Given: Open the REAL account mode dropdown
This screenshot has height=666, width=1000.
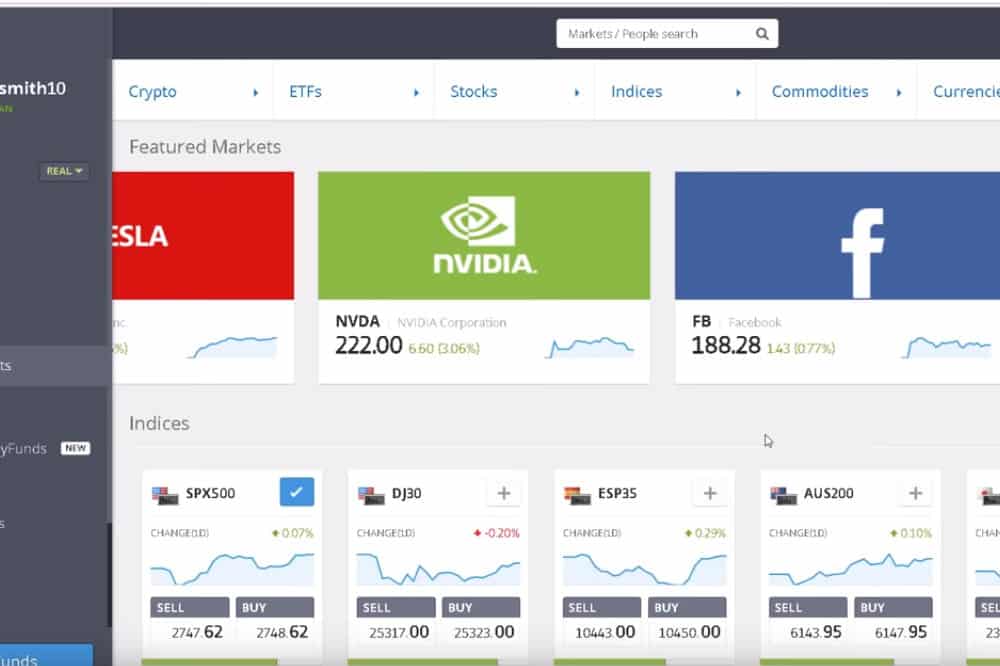Looking at the screenshot, I should (64, 171).
